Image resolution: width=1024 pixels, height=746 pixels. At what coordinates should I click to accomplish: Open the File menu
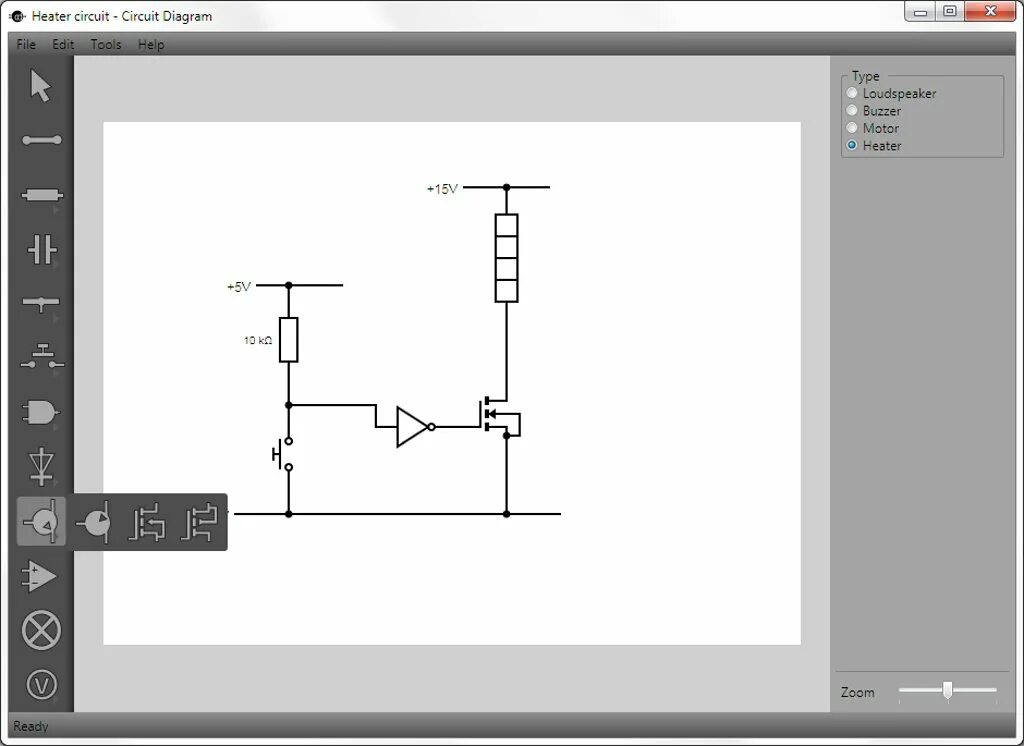point(26,44)
